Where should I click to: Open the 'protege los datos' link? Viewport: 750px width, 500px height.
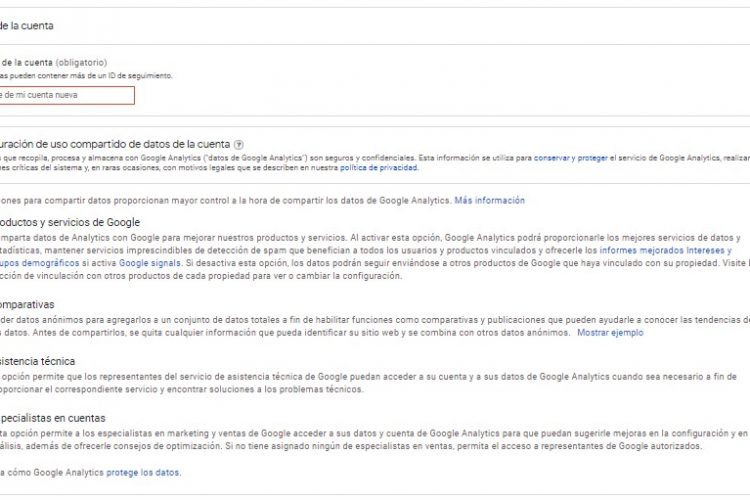click(143, 473)
